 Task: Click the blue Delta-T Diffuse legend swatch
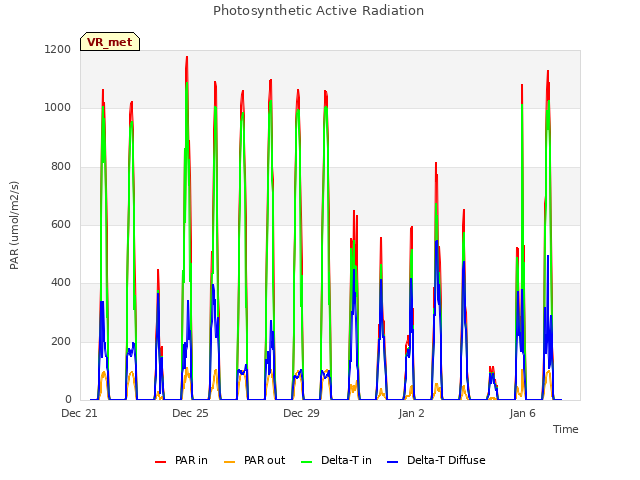click(393, 462)
